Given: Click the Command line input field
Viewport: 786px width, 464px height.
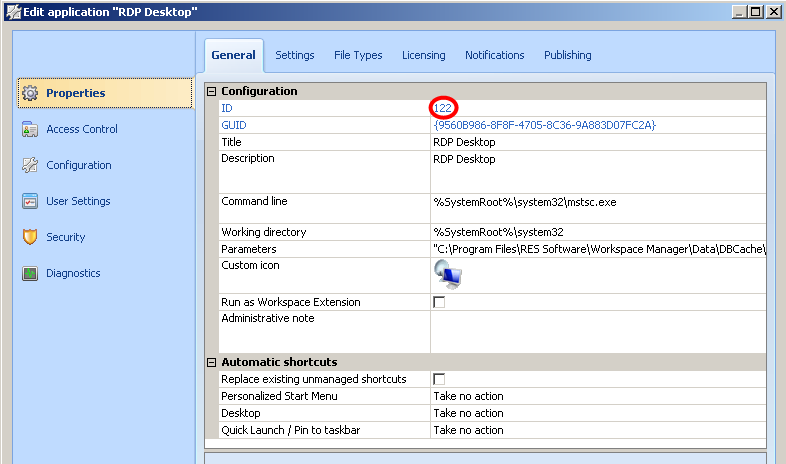Looking at the screenshot, I should [x=598, y=201].
